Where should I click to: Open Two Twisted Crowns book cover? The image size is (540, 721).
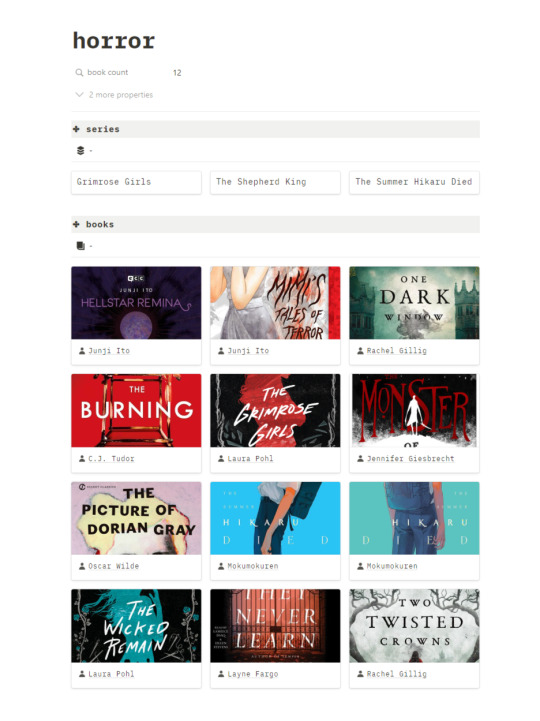coord(414,626)
